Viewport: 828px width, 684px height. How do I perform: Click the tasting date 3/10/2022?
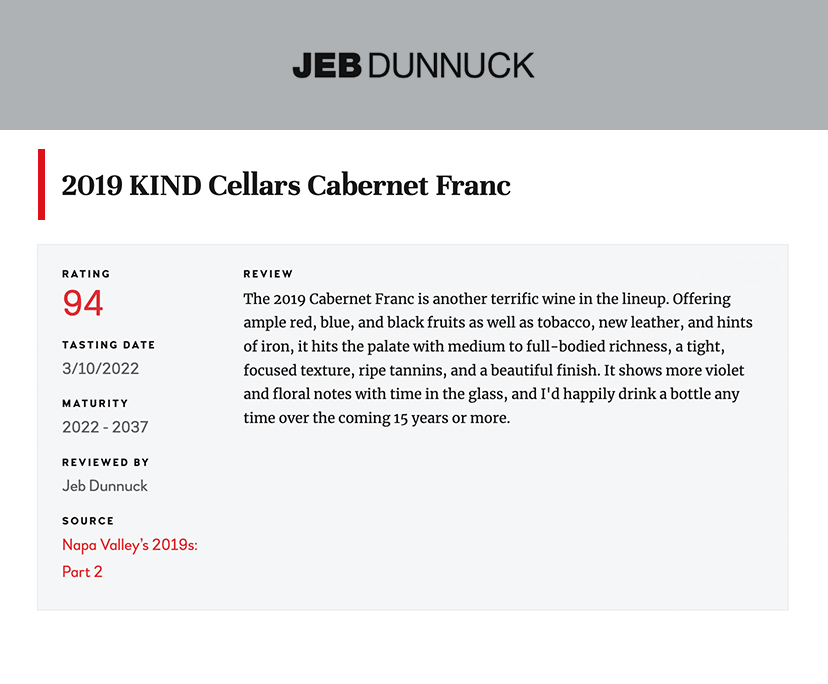coord(100,368)
